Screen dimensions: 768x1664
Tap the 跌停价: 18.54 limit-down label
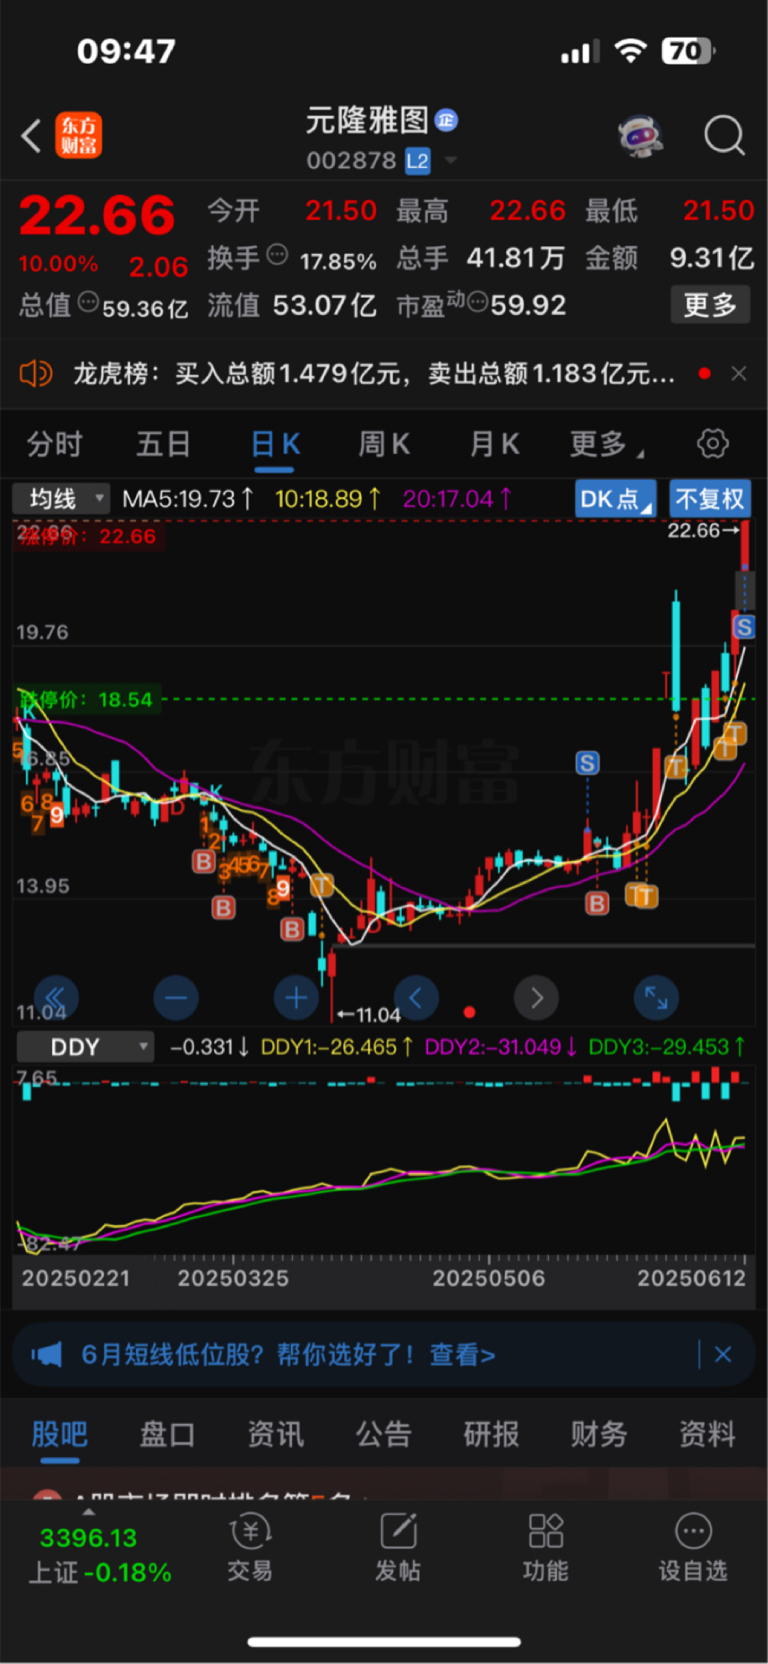(x=86, y=699)
